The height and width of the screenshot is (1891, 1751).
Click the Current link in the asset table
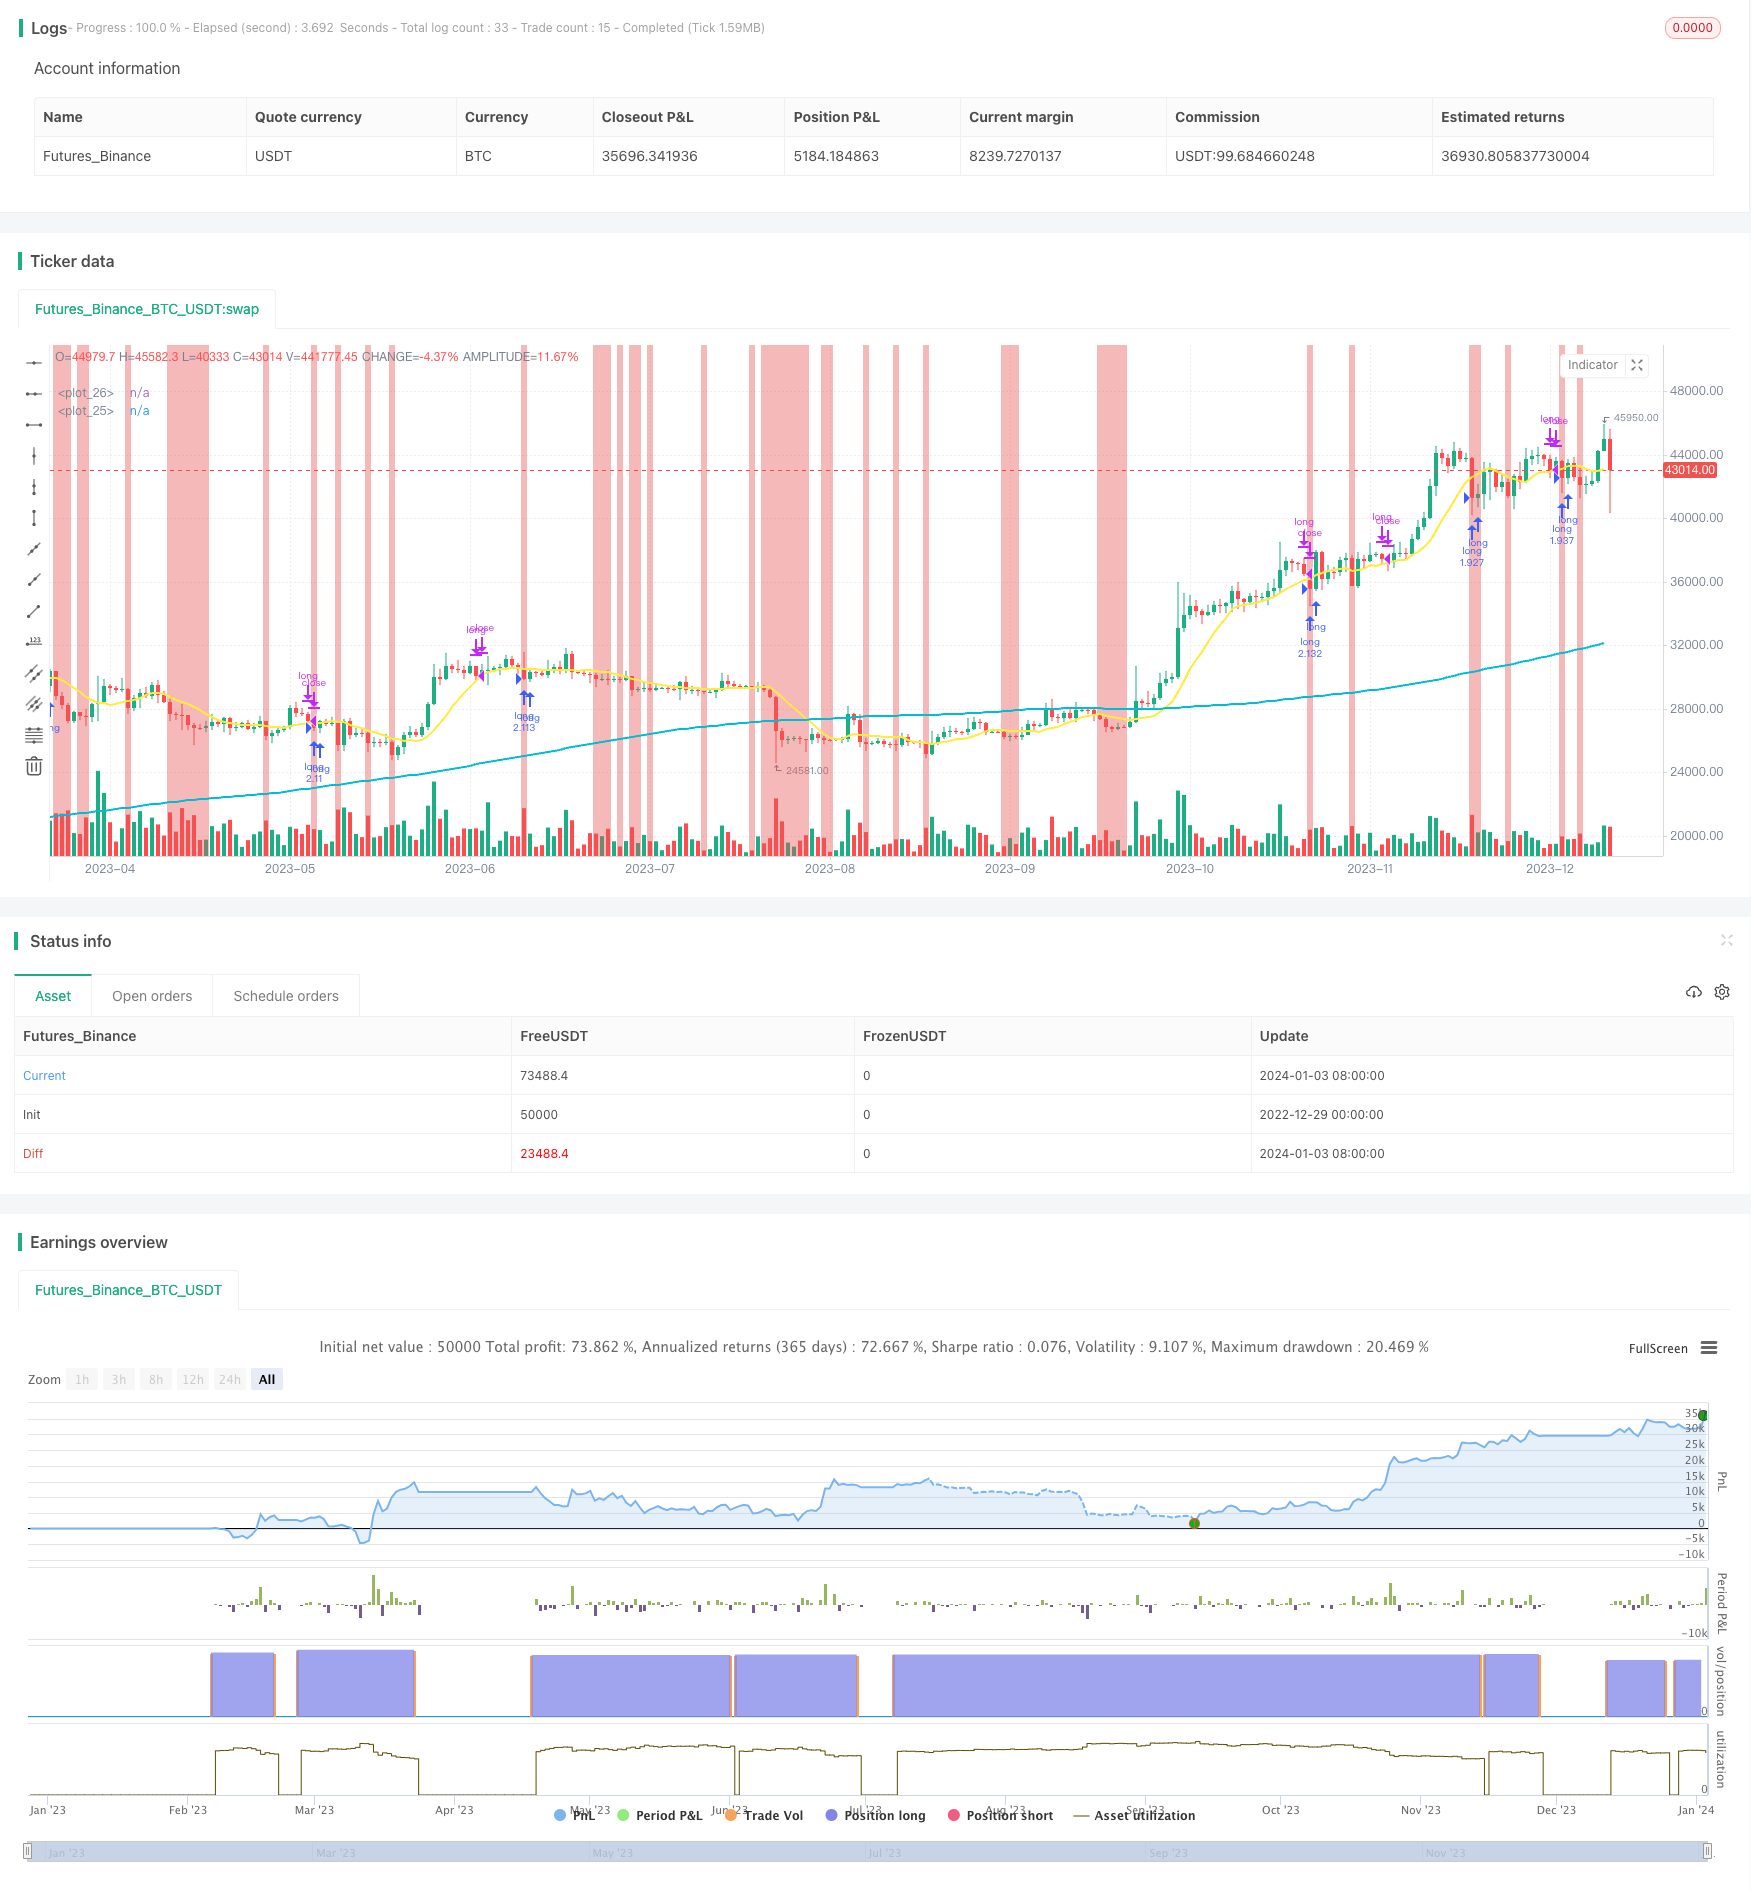43,1075
